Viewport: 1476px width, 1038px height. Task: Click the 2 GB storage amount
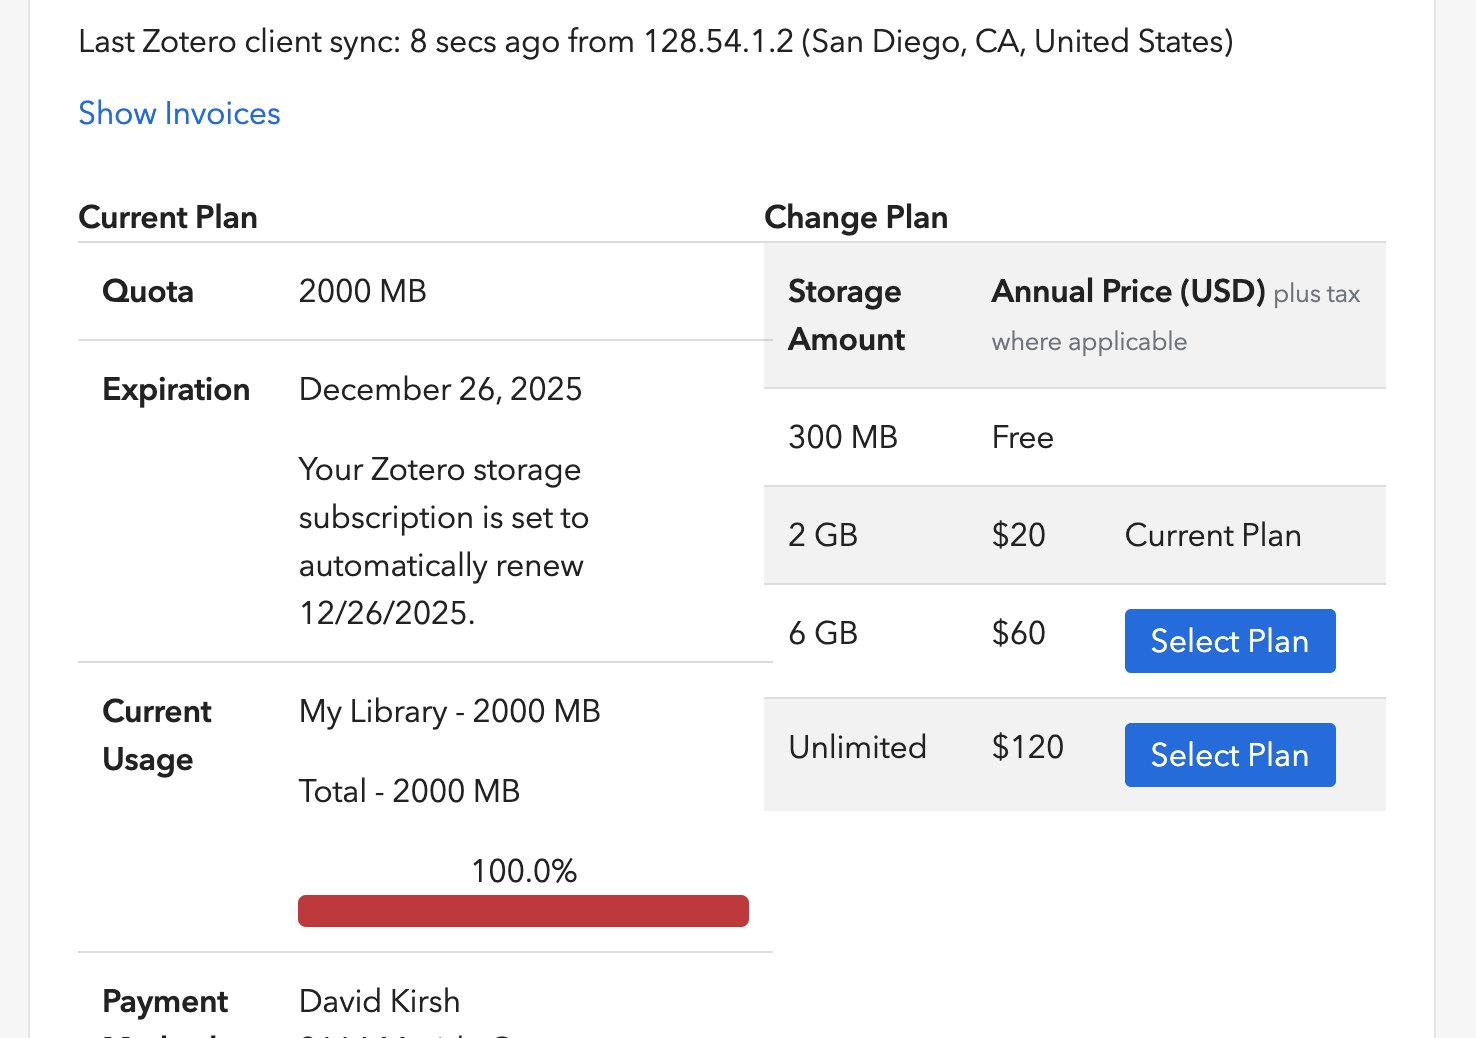pos(823,535)
